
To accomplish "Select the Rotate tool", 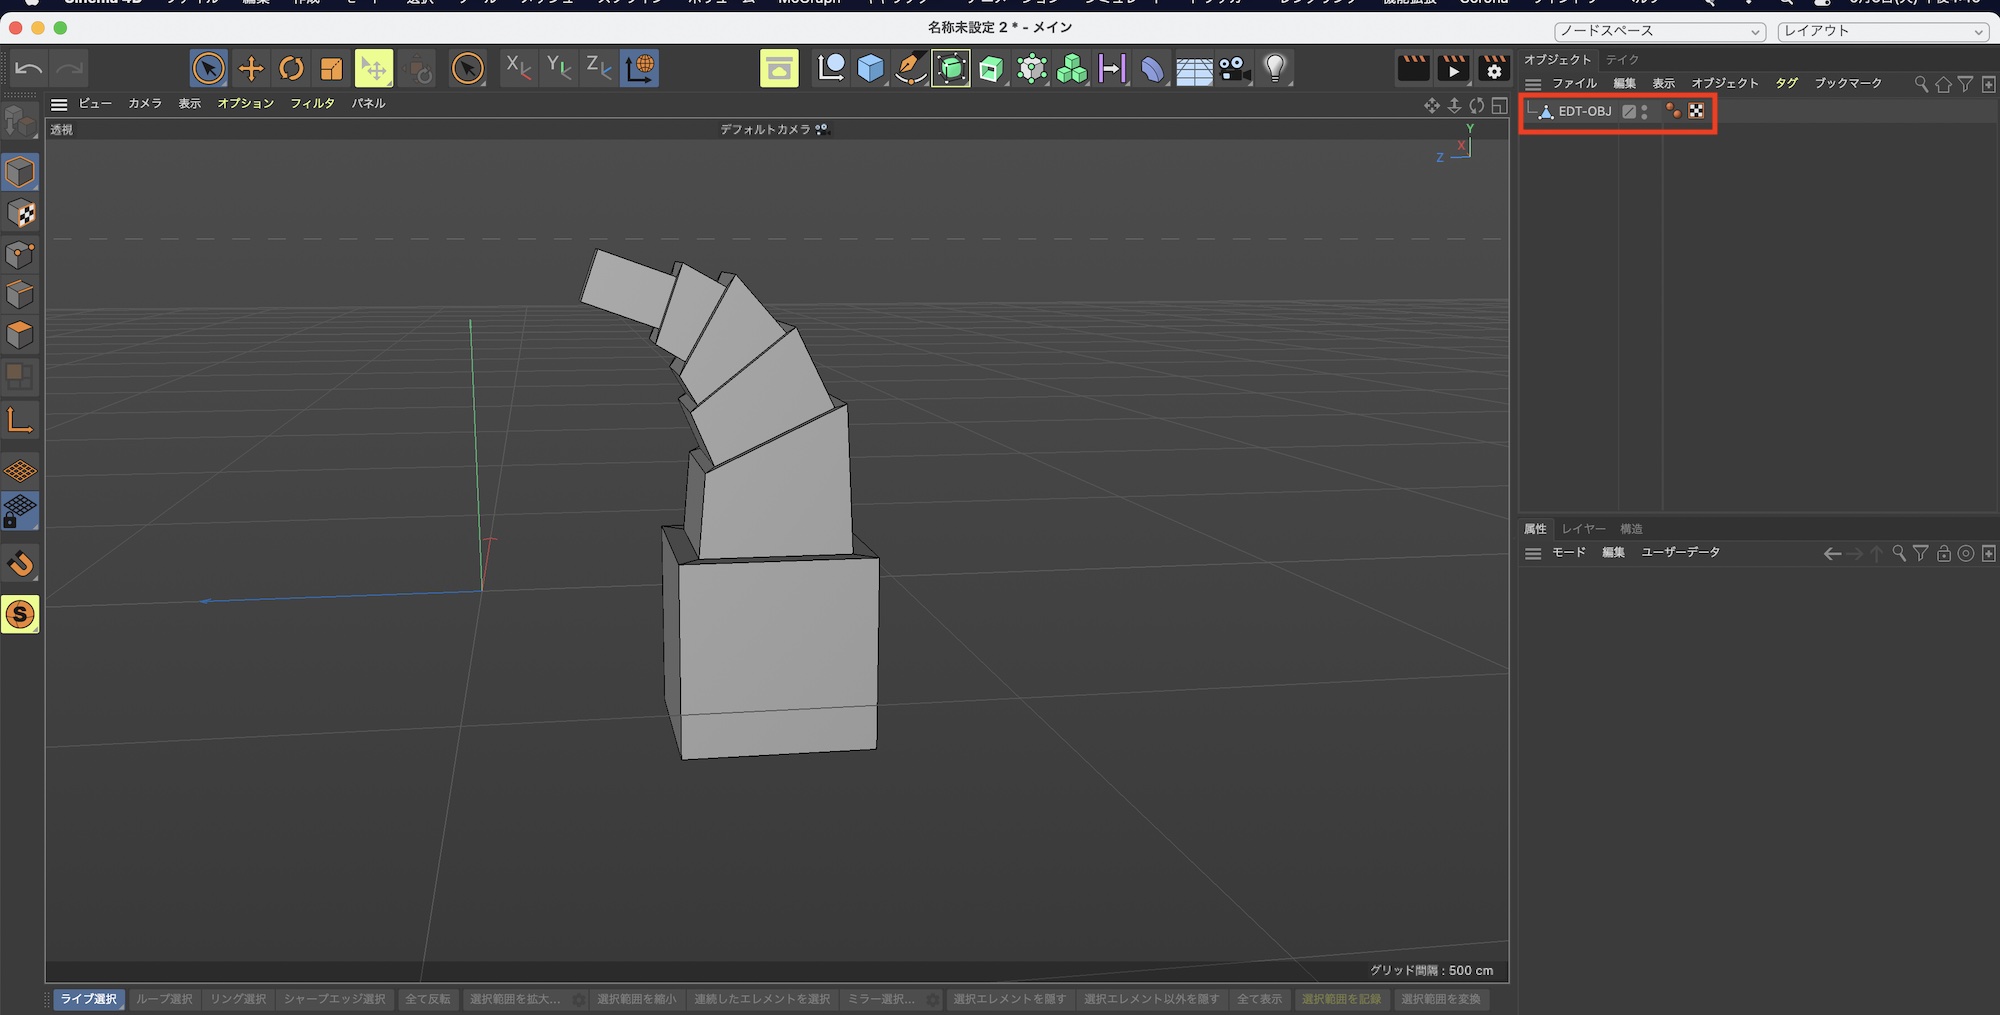I will 291,68.
